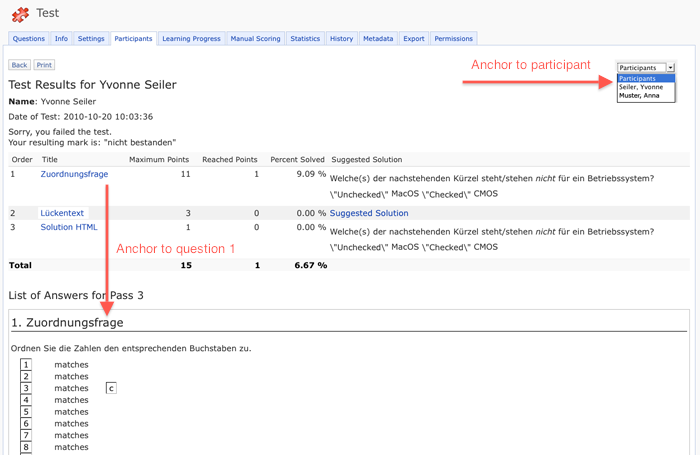
Task: Switch to the Info tab
Action: click(x=61, y=39)
